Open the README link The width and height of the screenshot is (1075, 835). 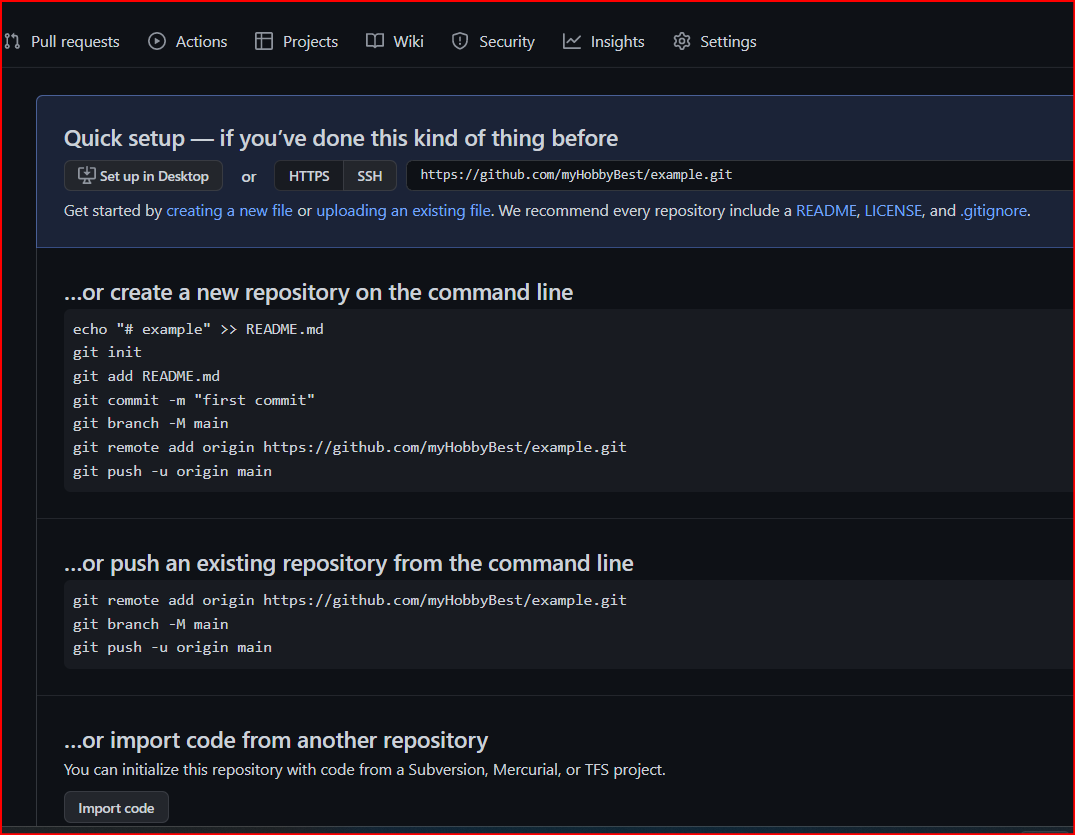(x=826, y=211)
